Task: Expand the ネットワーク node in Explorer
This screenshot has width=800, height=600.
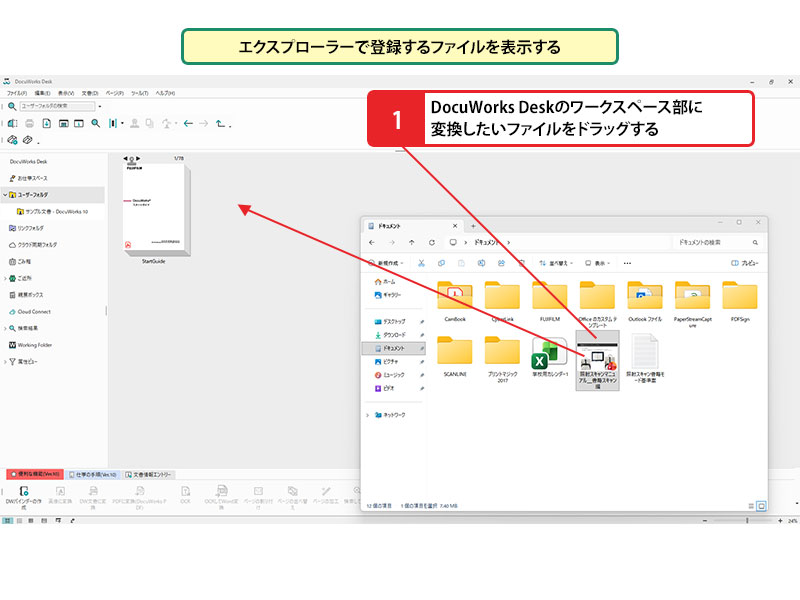Action: click(x=366, y=415)
